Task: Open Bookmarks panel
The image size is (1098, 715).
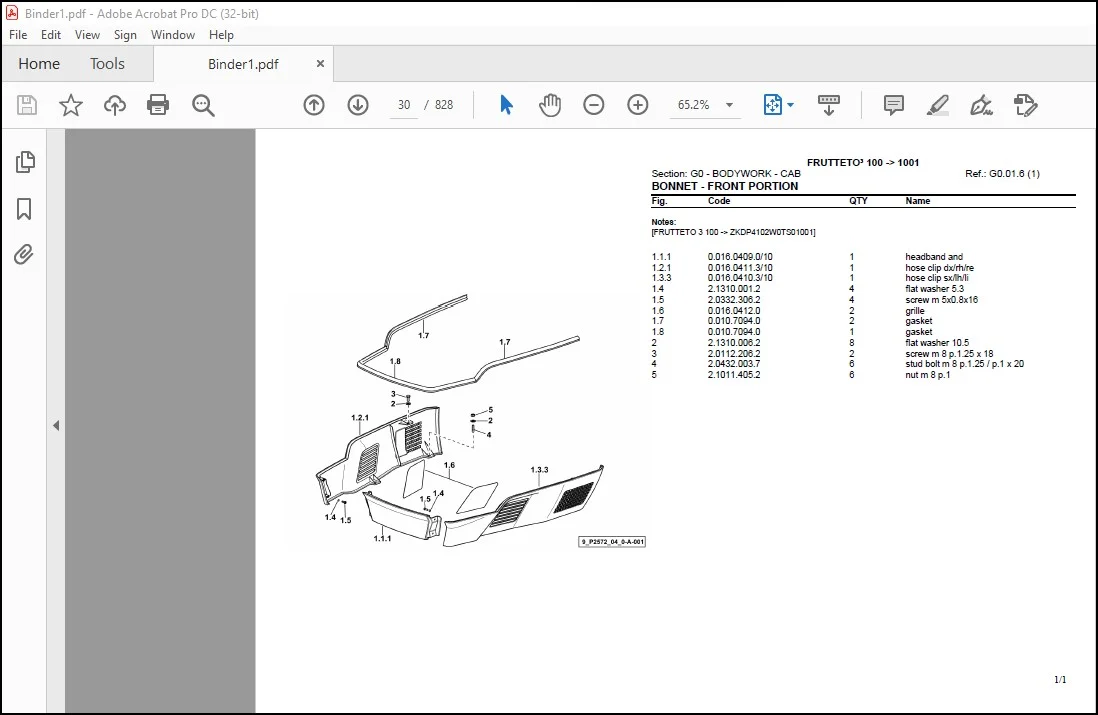Action: pyautogui.click(x=24, y=209)
